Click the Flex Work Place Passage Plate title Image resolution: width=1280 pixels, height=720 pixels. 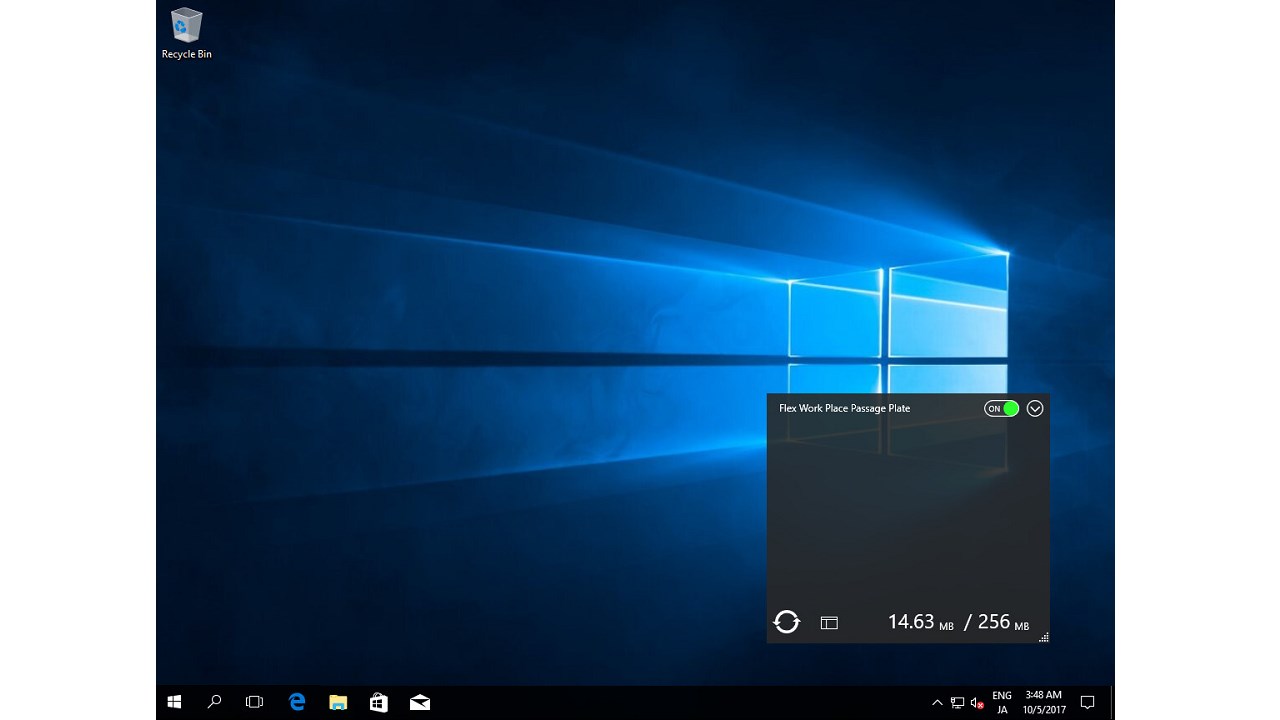tap(845, 408)
